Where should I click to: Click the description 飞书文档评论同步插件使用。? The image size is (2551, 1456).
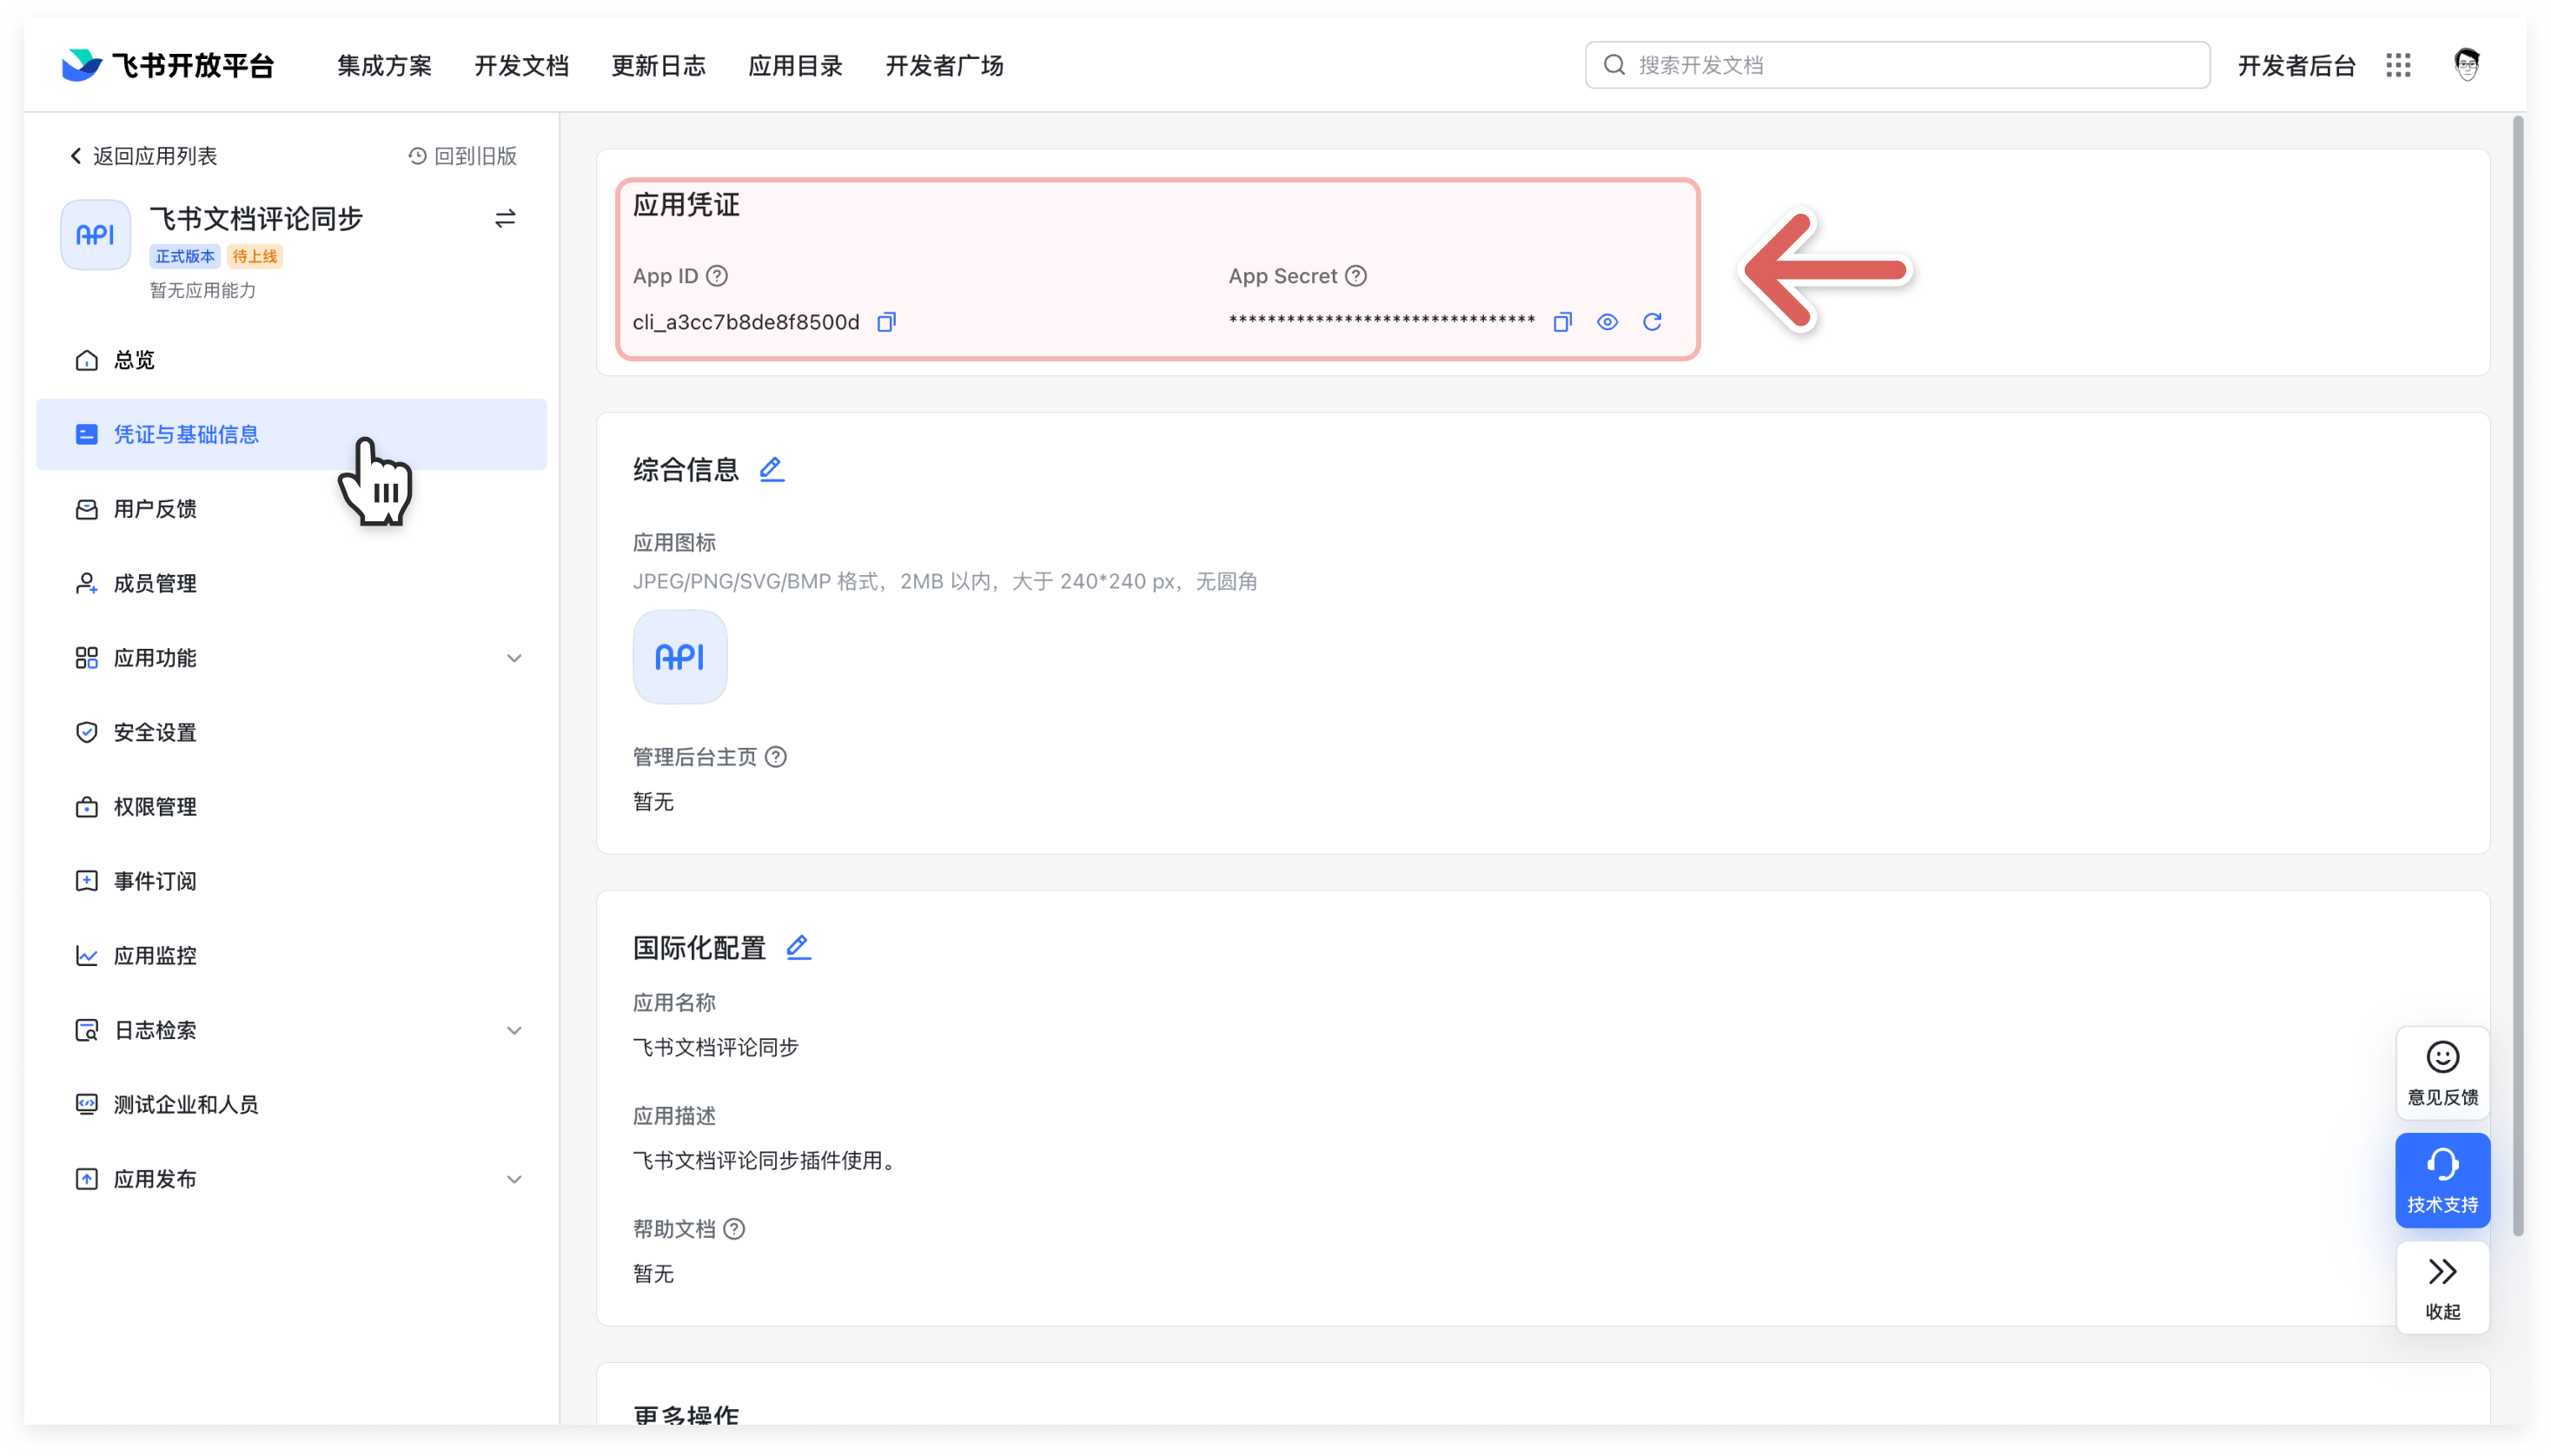click(x=765, y=1161)
